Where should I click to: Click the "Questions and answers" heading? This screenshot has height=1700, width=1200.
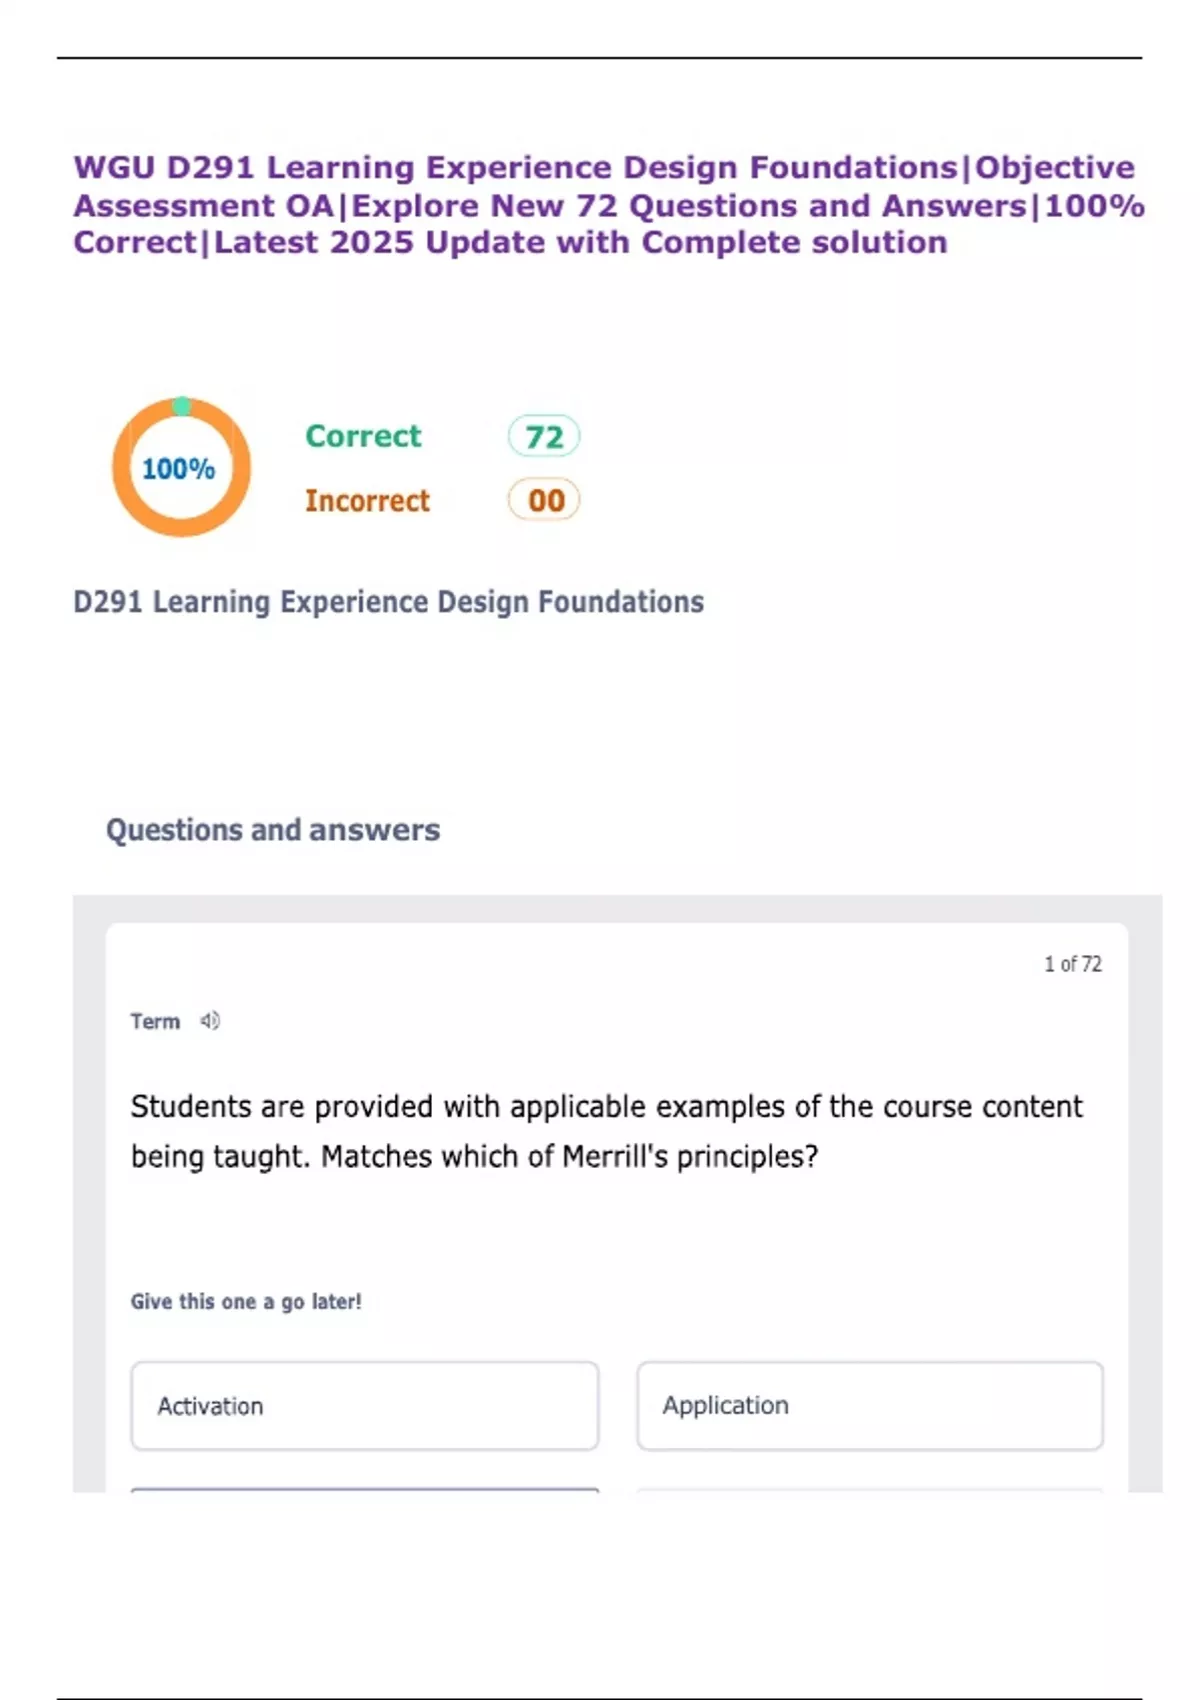(x=273, y=830)
